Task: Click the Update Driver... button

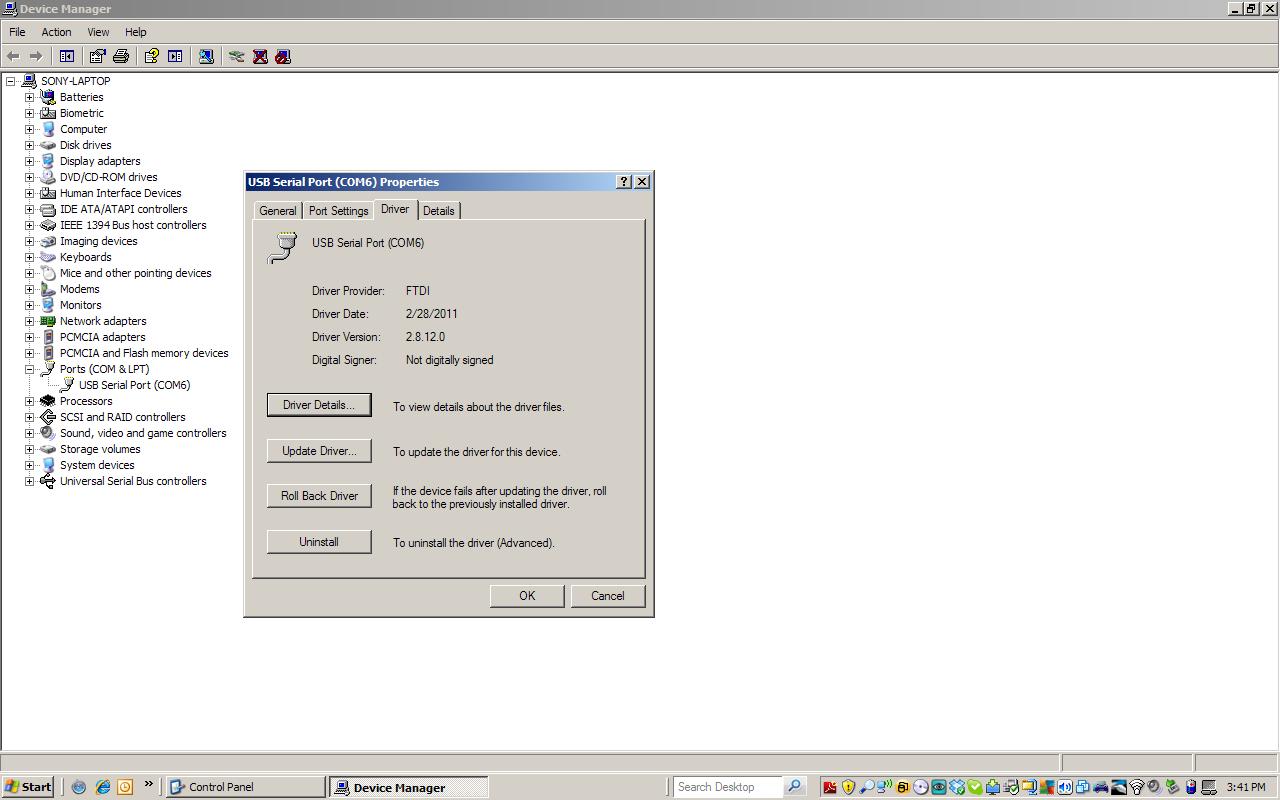Action: click(319, 451)
